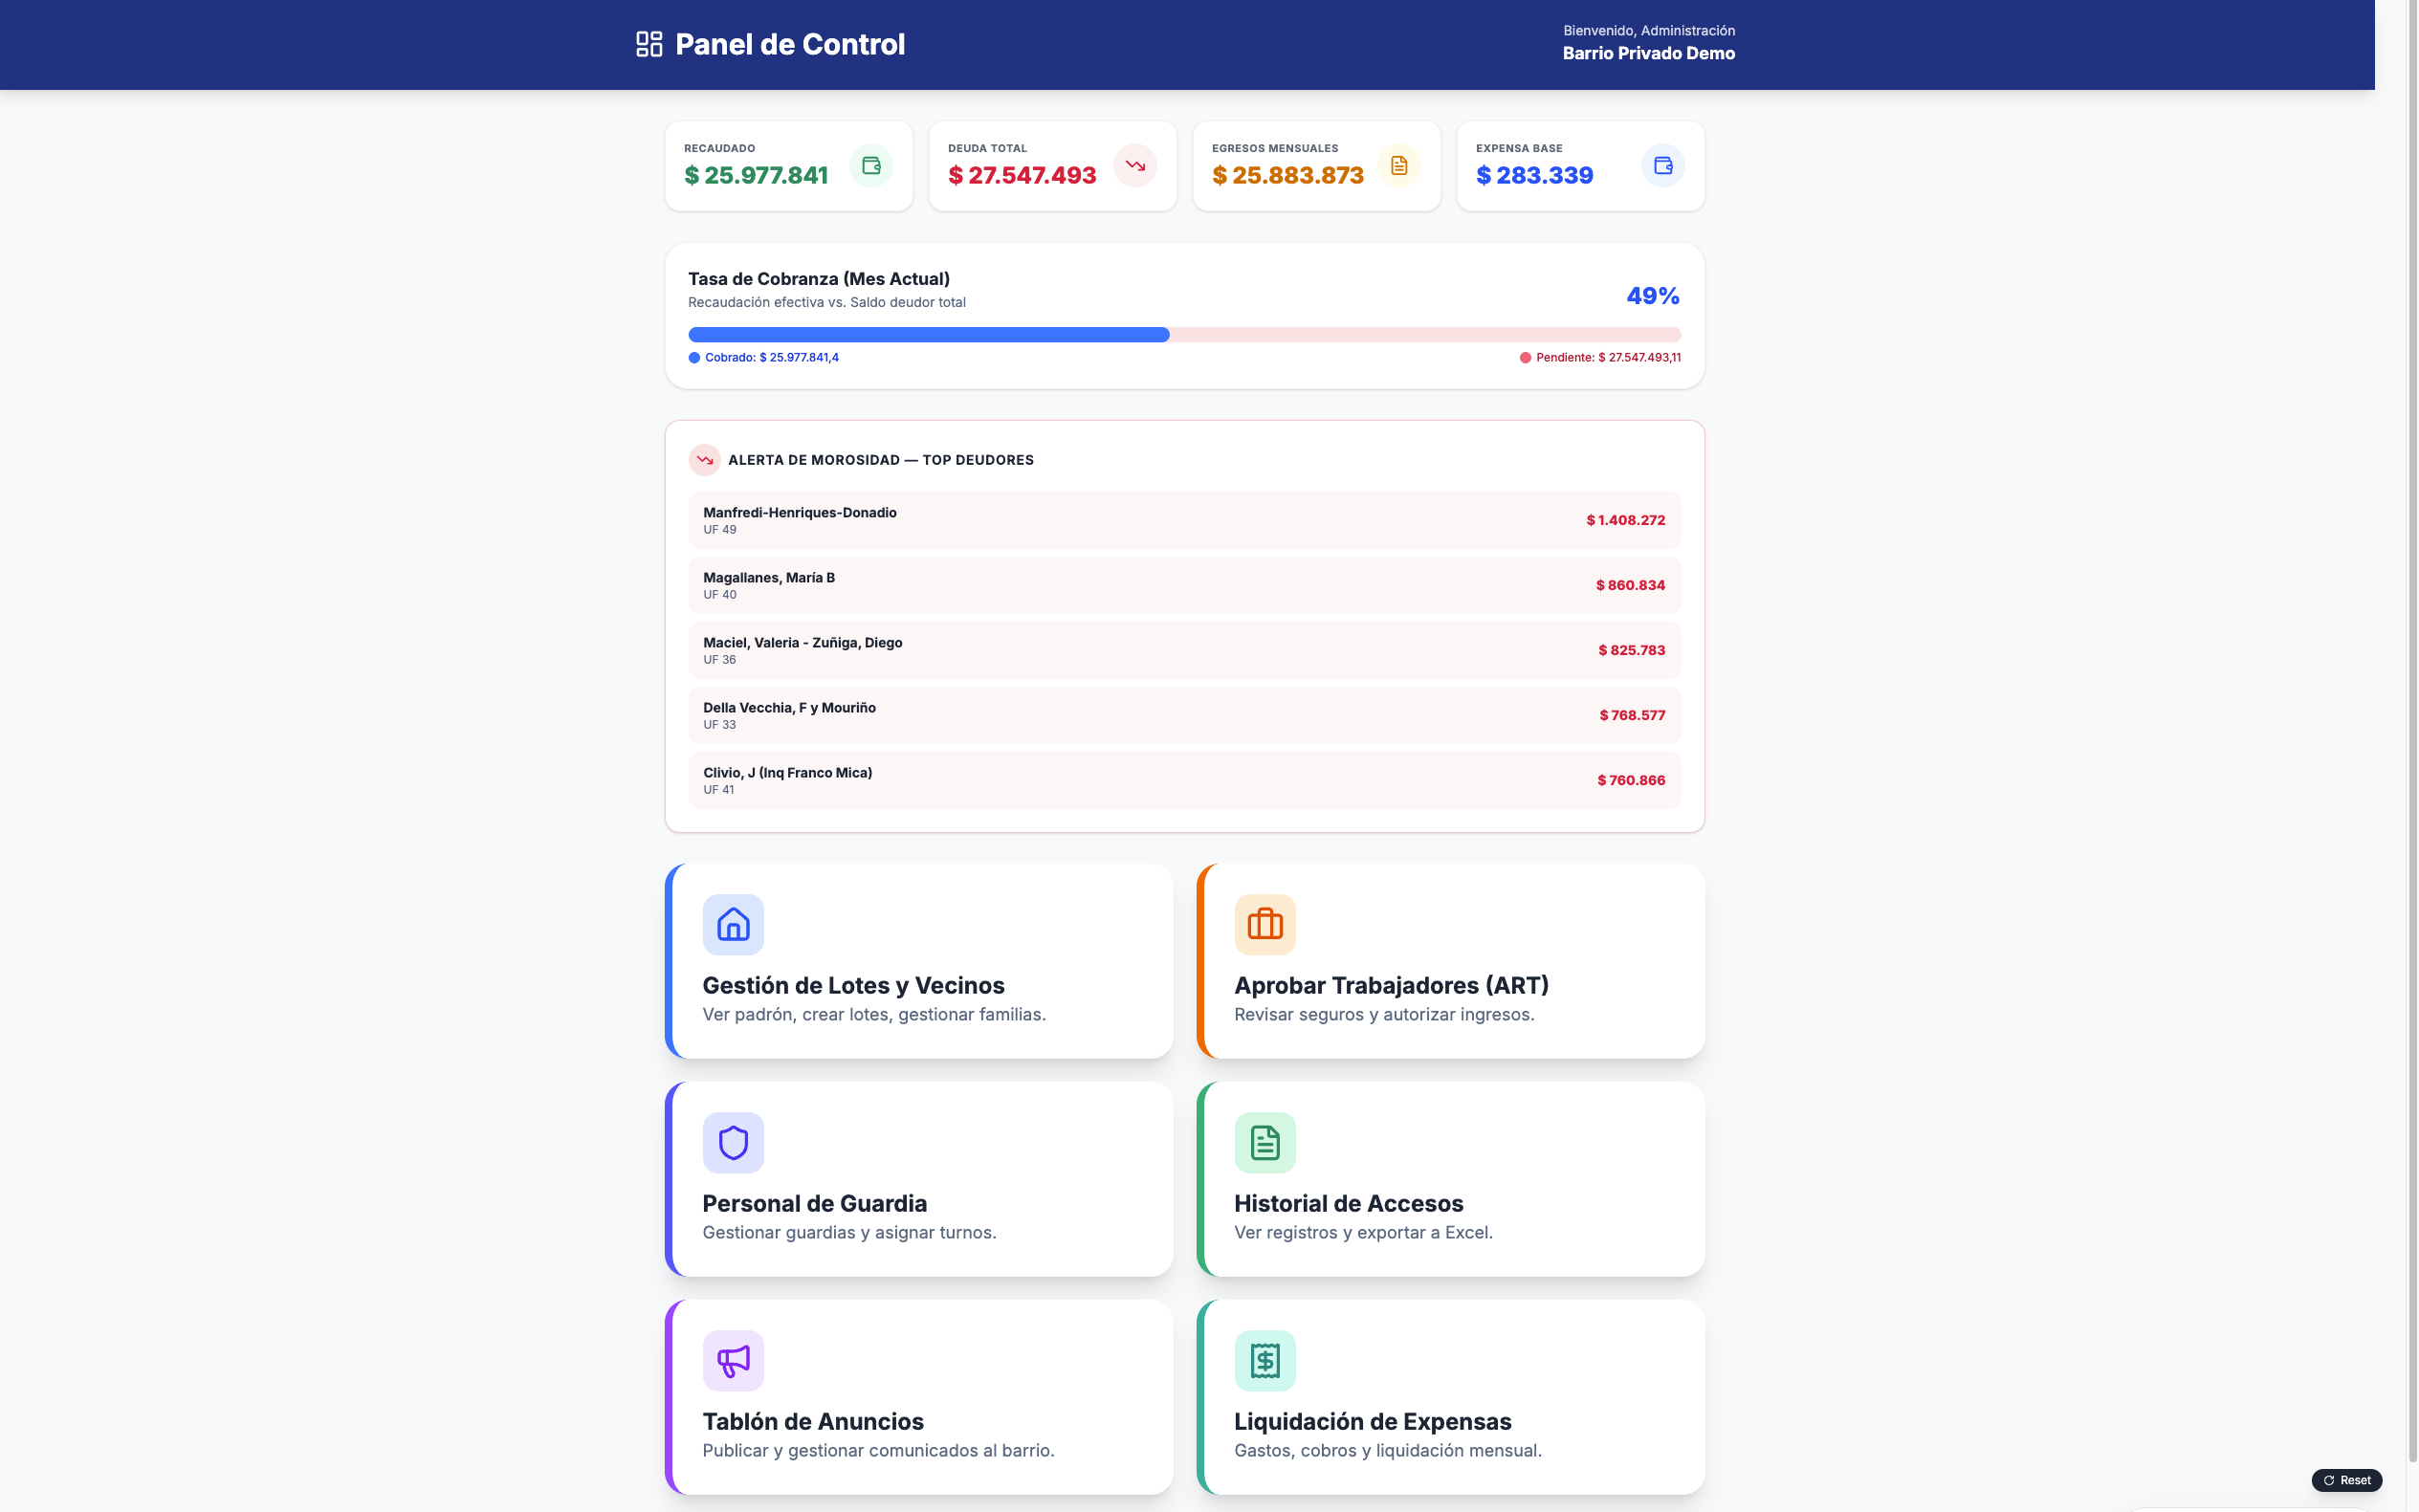Click the green wallet icon in Recaudado card

[x=871, y=166]
